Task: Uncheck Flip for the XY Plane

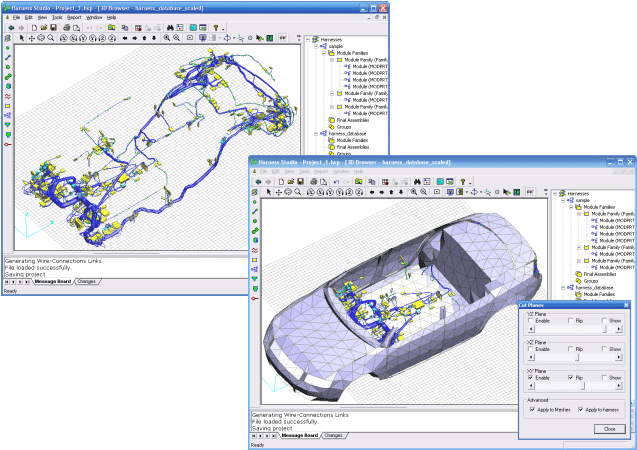Action: pos(571,377)
